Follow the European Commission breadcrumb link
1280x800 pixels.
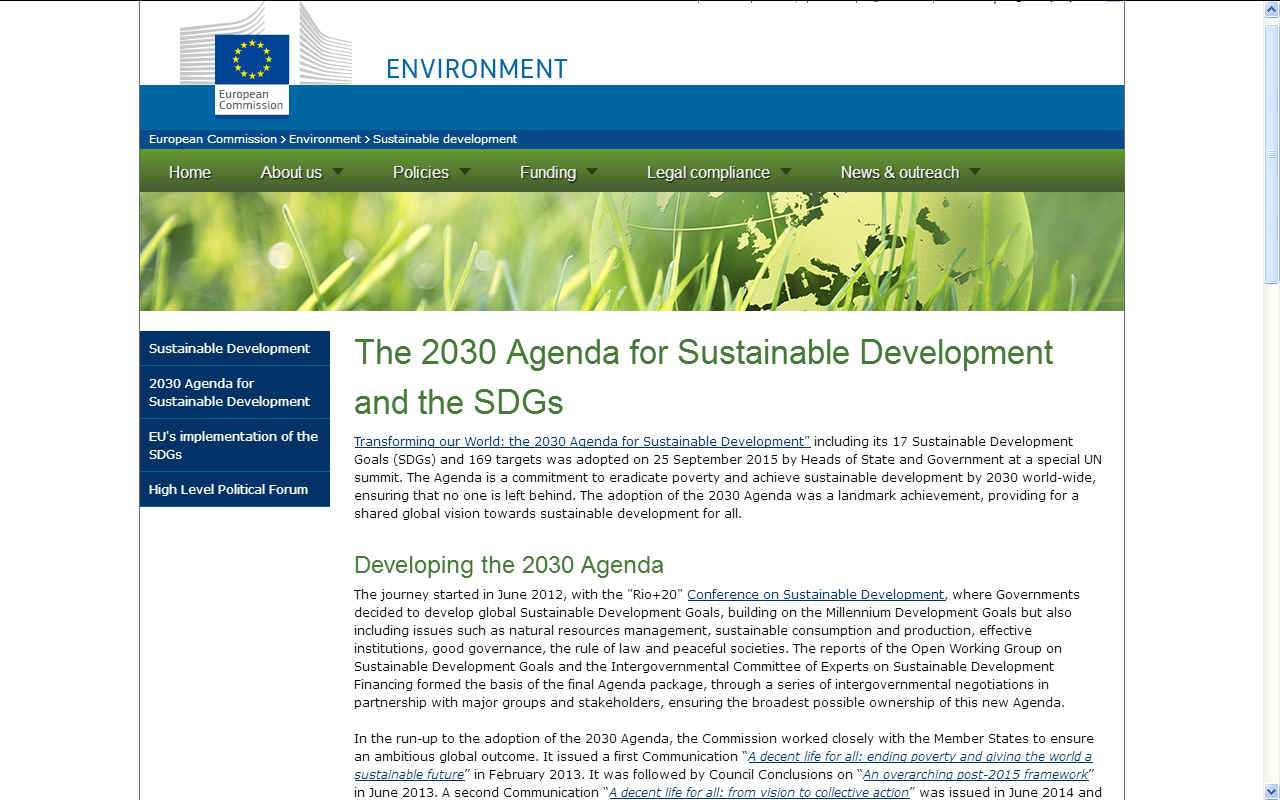[x=213, y=139]
